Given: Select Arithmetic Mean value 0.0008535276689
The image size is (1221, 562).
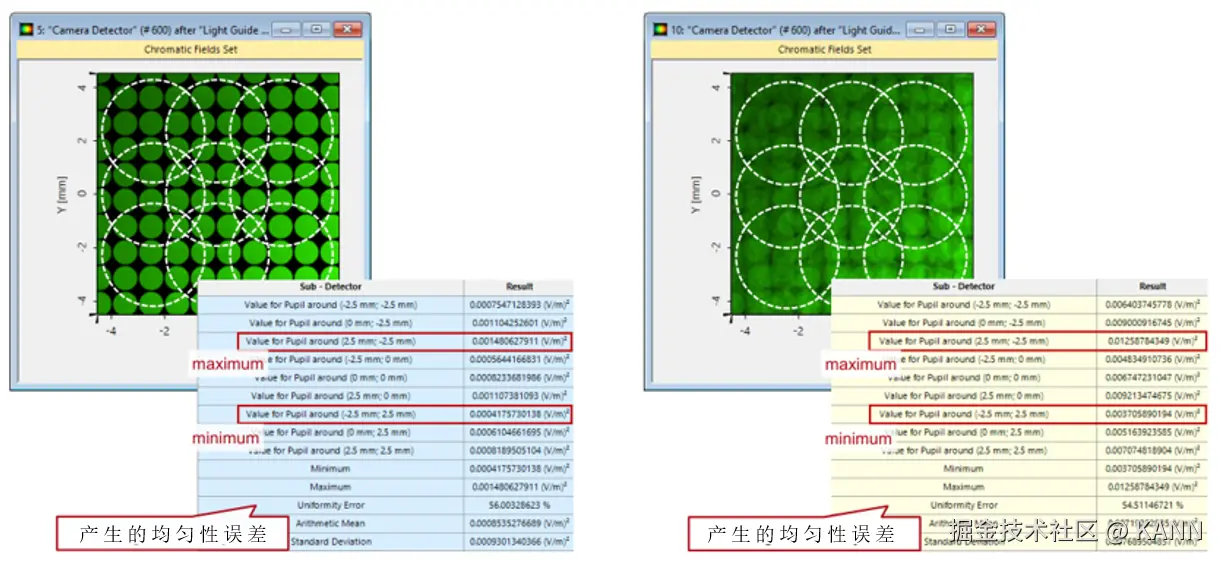Looking at the screenshot, I should [520, 523].
